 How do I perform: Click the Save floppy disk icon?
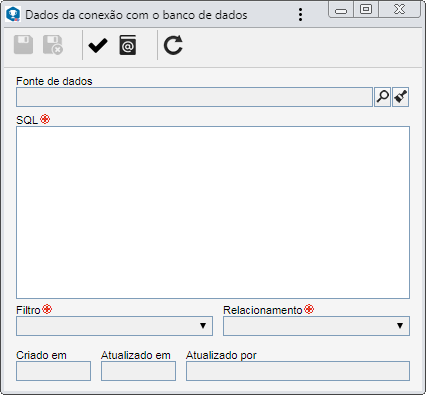(23, 45)
